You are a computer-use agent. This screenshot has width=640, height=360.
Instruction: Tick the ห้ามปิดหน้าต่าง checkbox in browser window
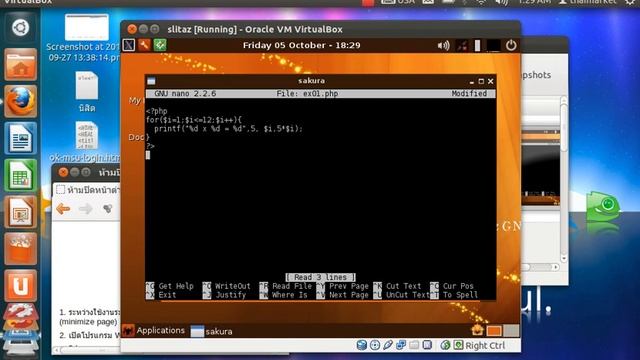(x=61, y=189)
